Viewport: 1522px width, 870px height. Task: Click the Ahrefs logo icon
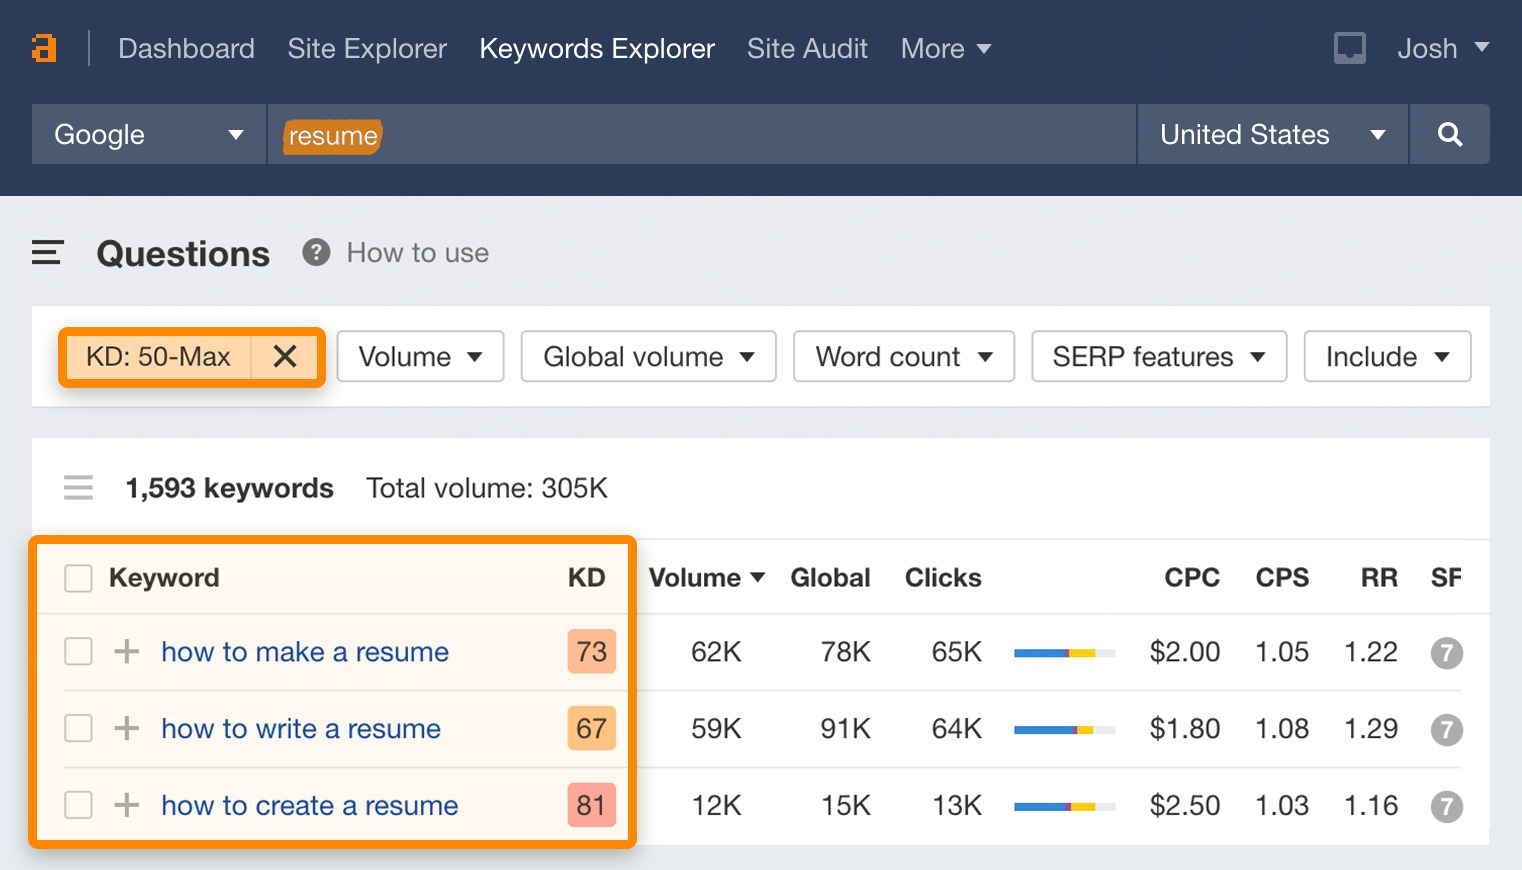(43, 48)
